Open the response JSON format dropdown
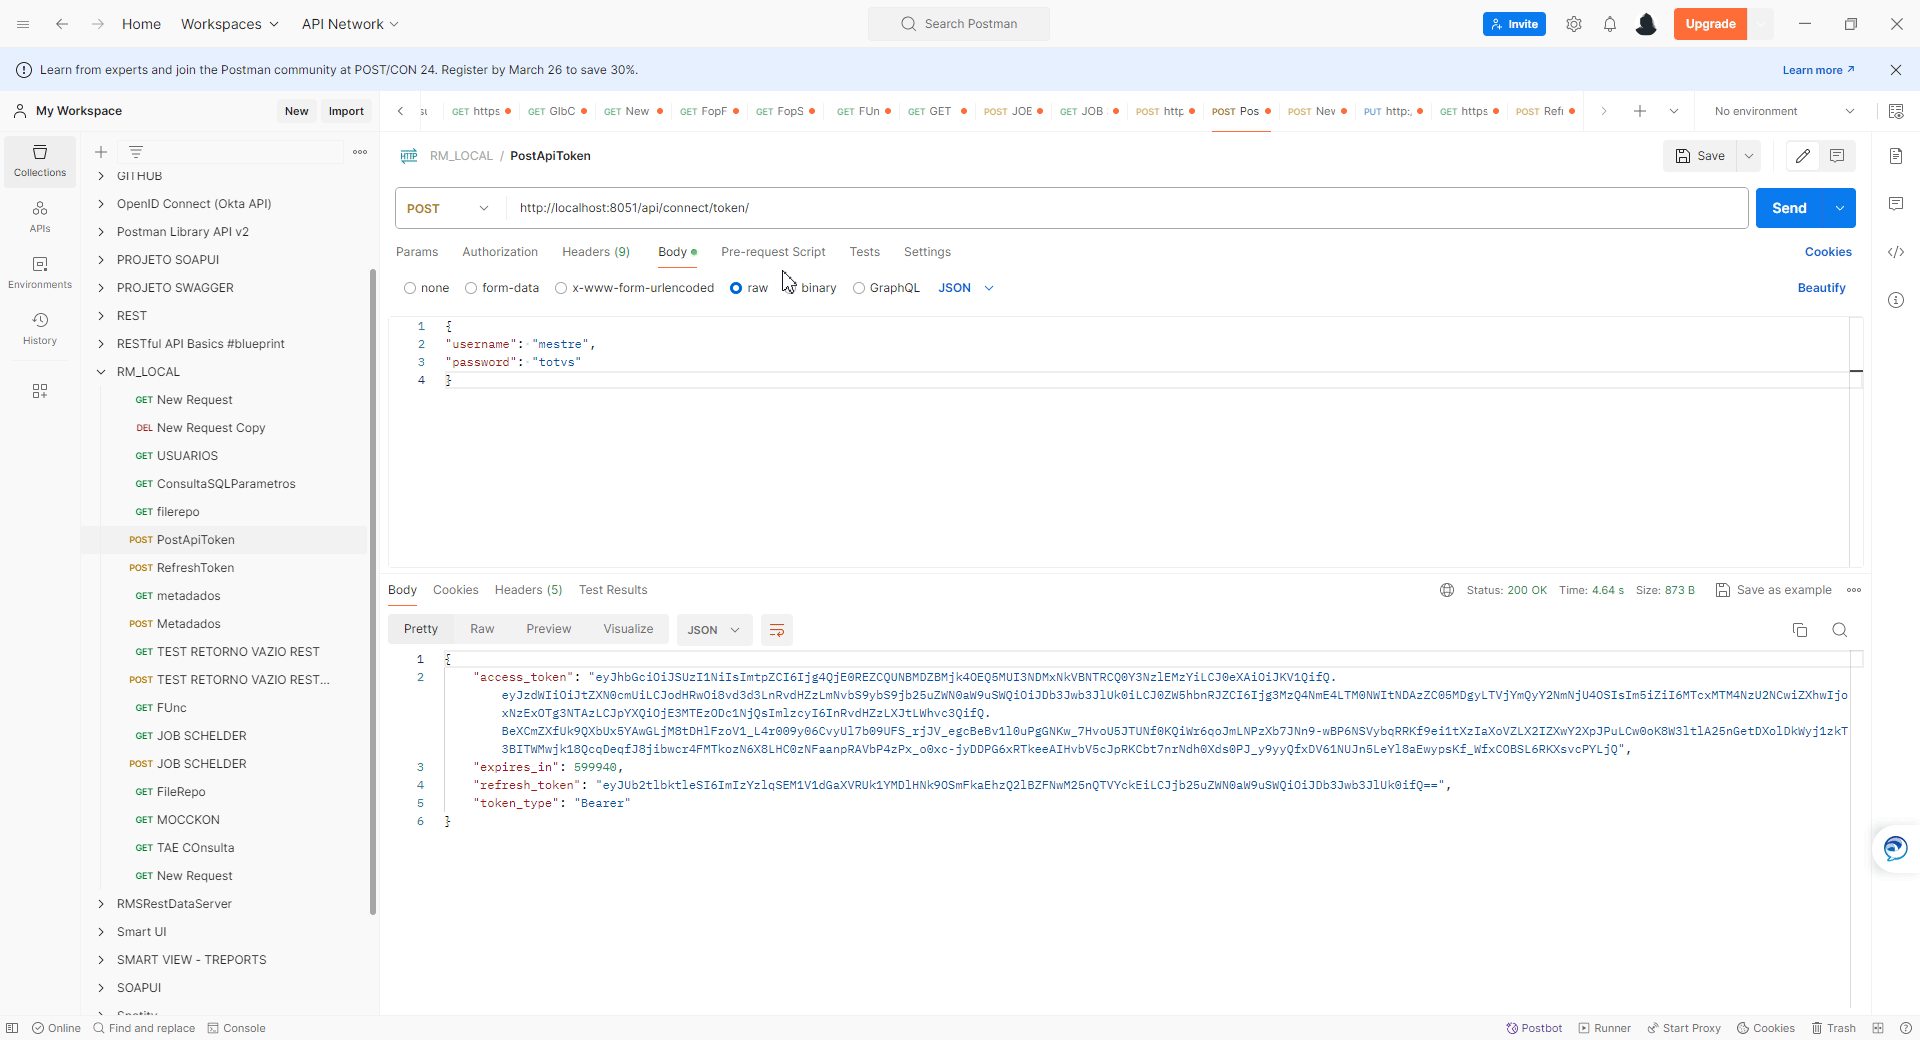 (x=713, y=630)
